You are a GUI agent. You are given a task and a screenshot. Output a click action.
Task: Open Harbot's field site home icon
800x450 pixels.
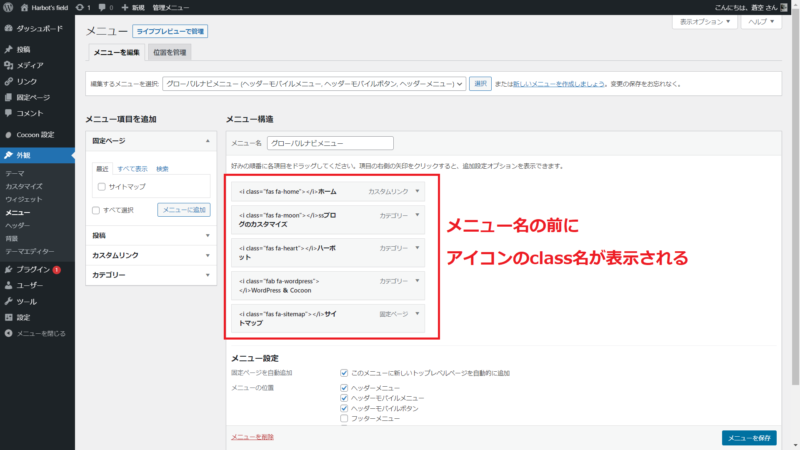pos(24,7)
